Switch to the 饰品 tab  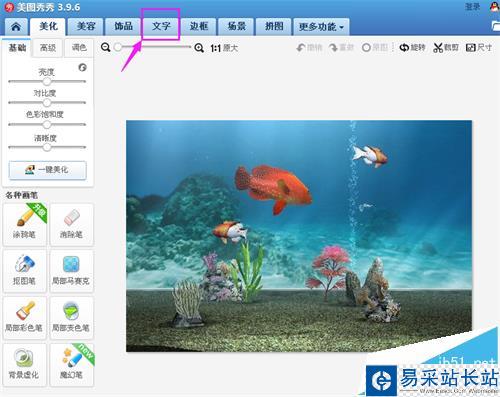click(x=123, y=27)
